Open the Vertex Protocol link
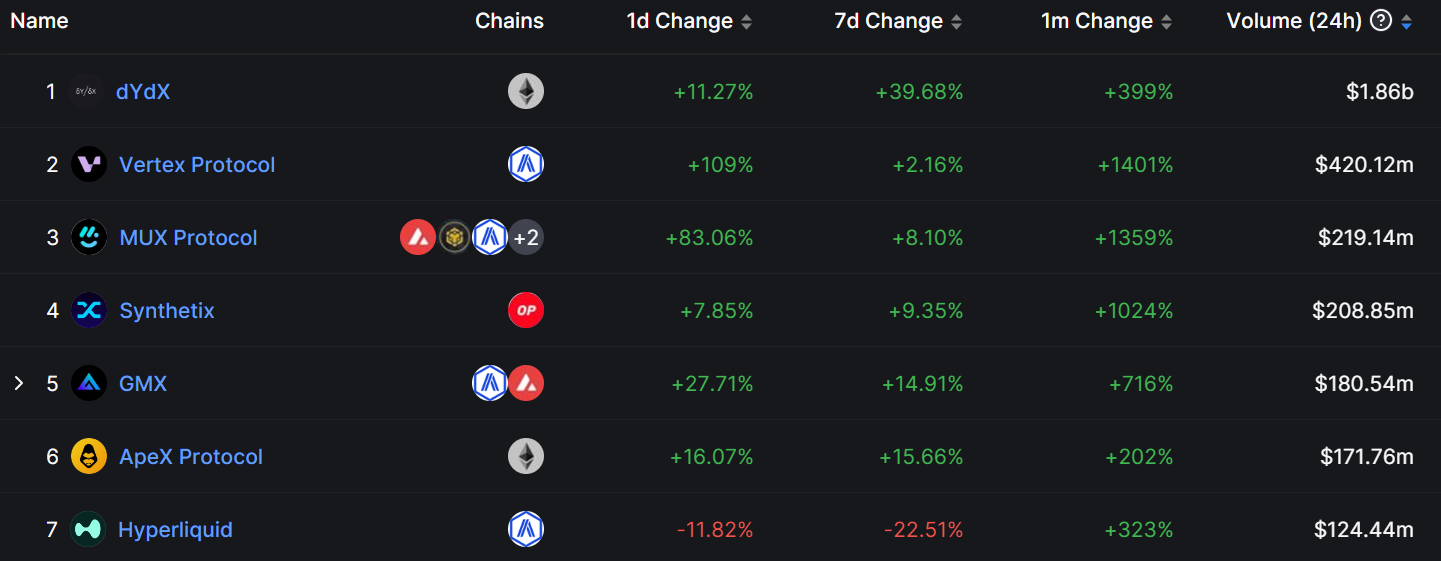The height and width of the screenshot is (561, 1441). (x=197, y=165)
